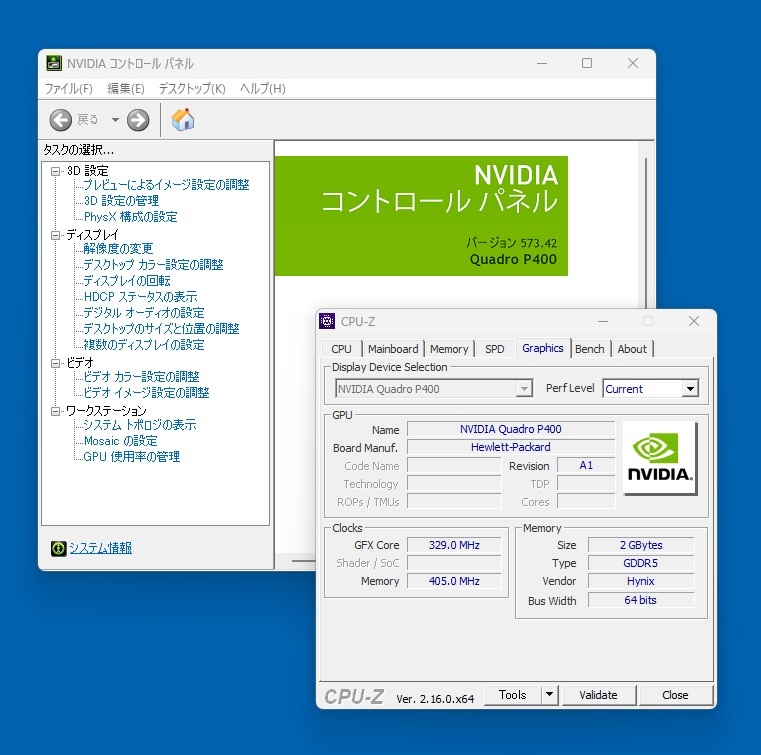
Task: Select 3D 設定の管理
Action: click(x=121, y=201)
